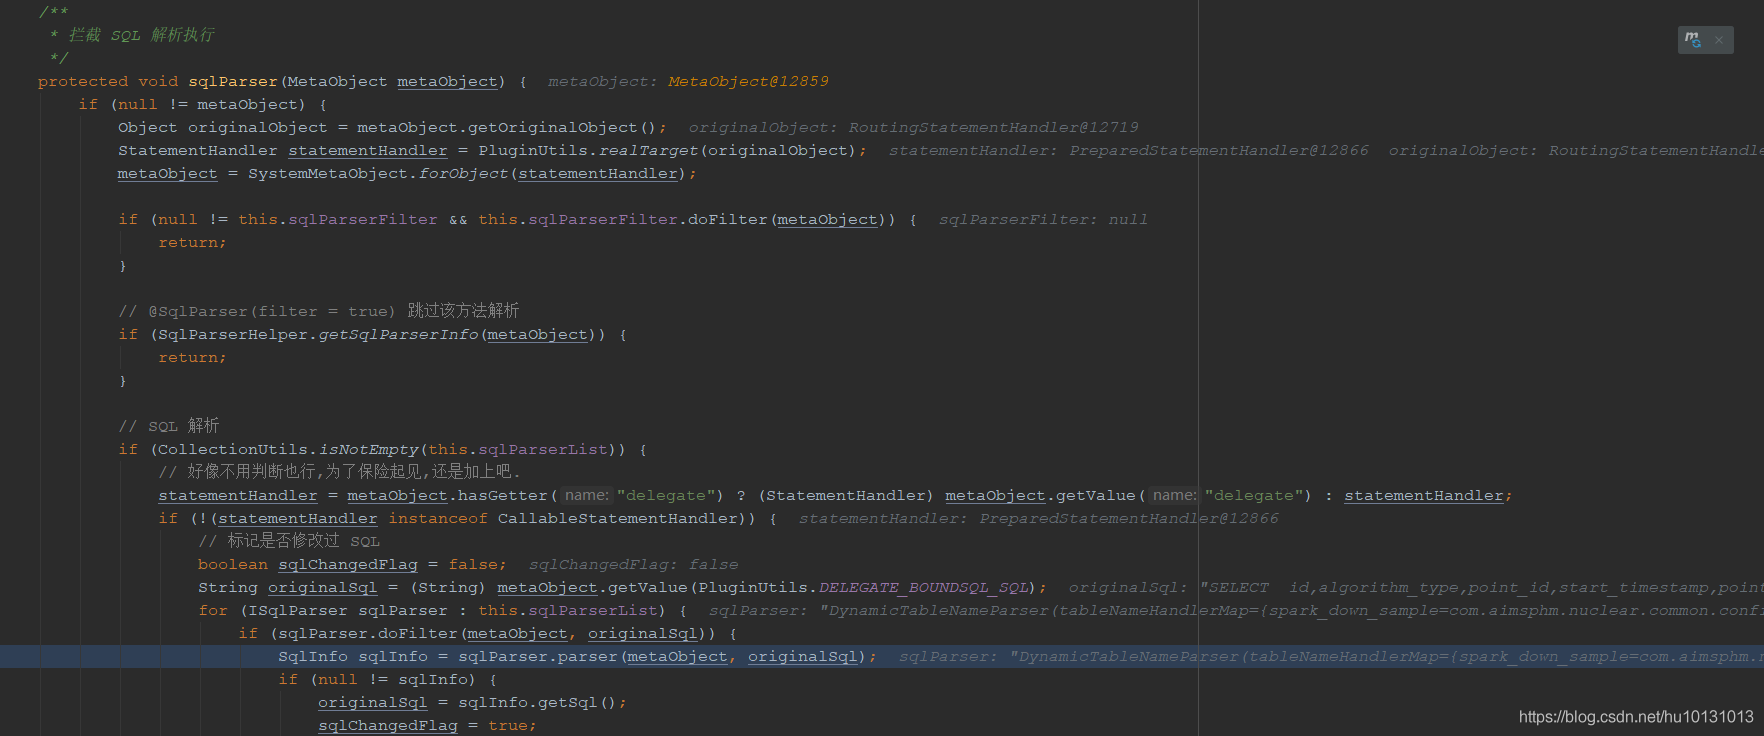Close the floating Maven reload widget
1764x736 pixels.
coord(1719,40)
